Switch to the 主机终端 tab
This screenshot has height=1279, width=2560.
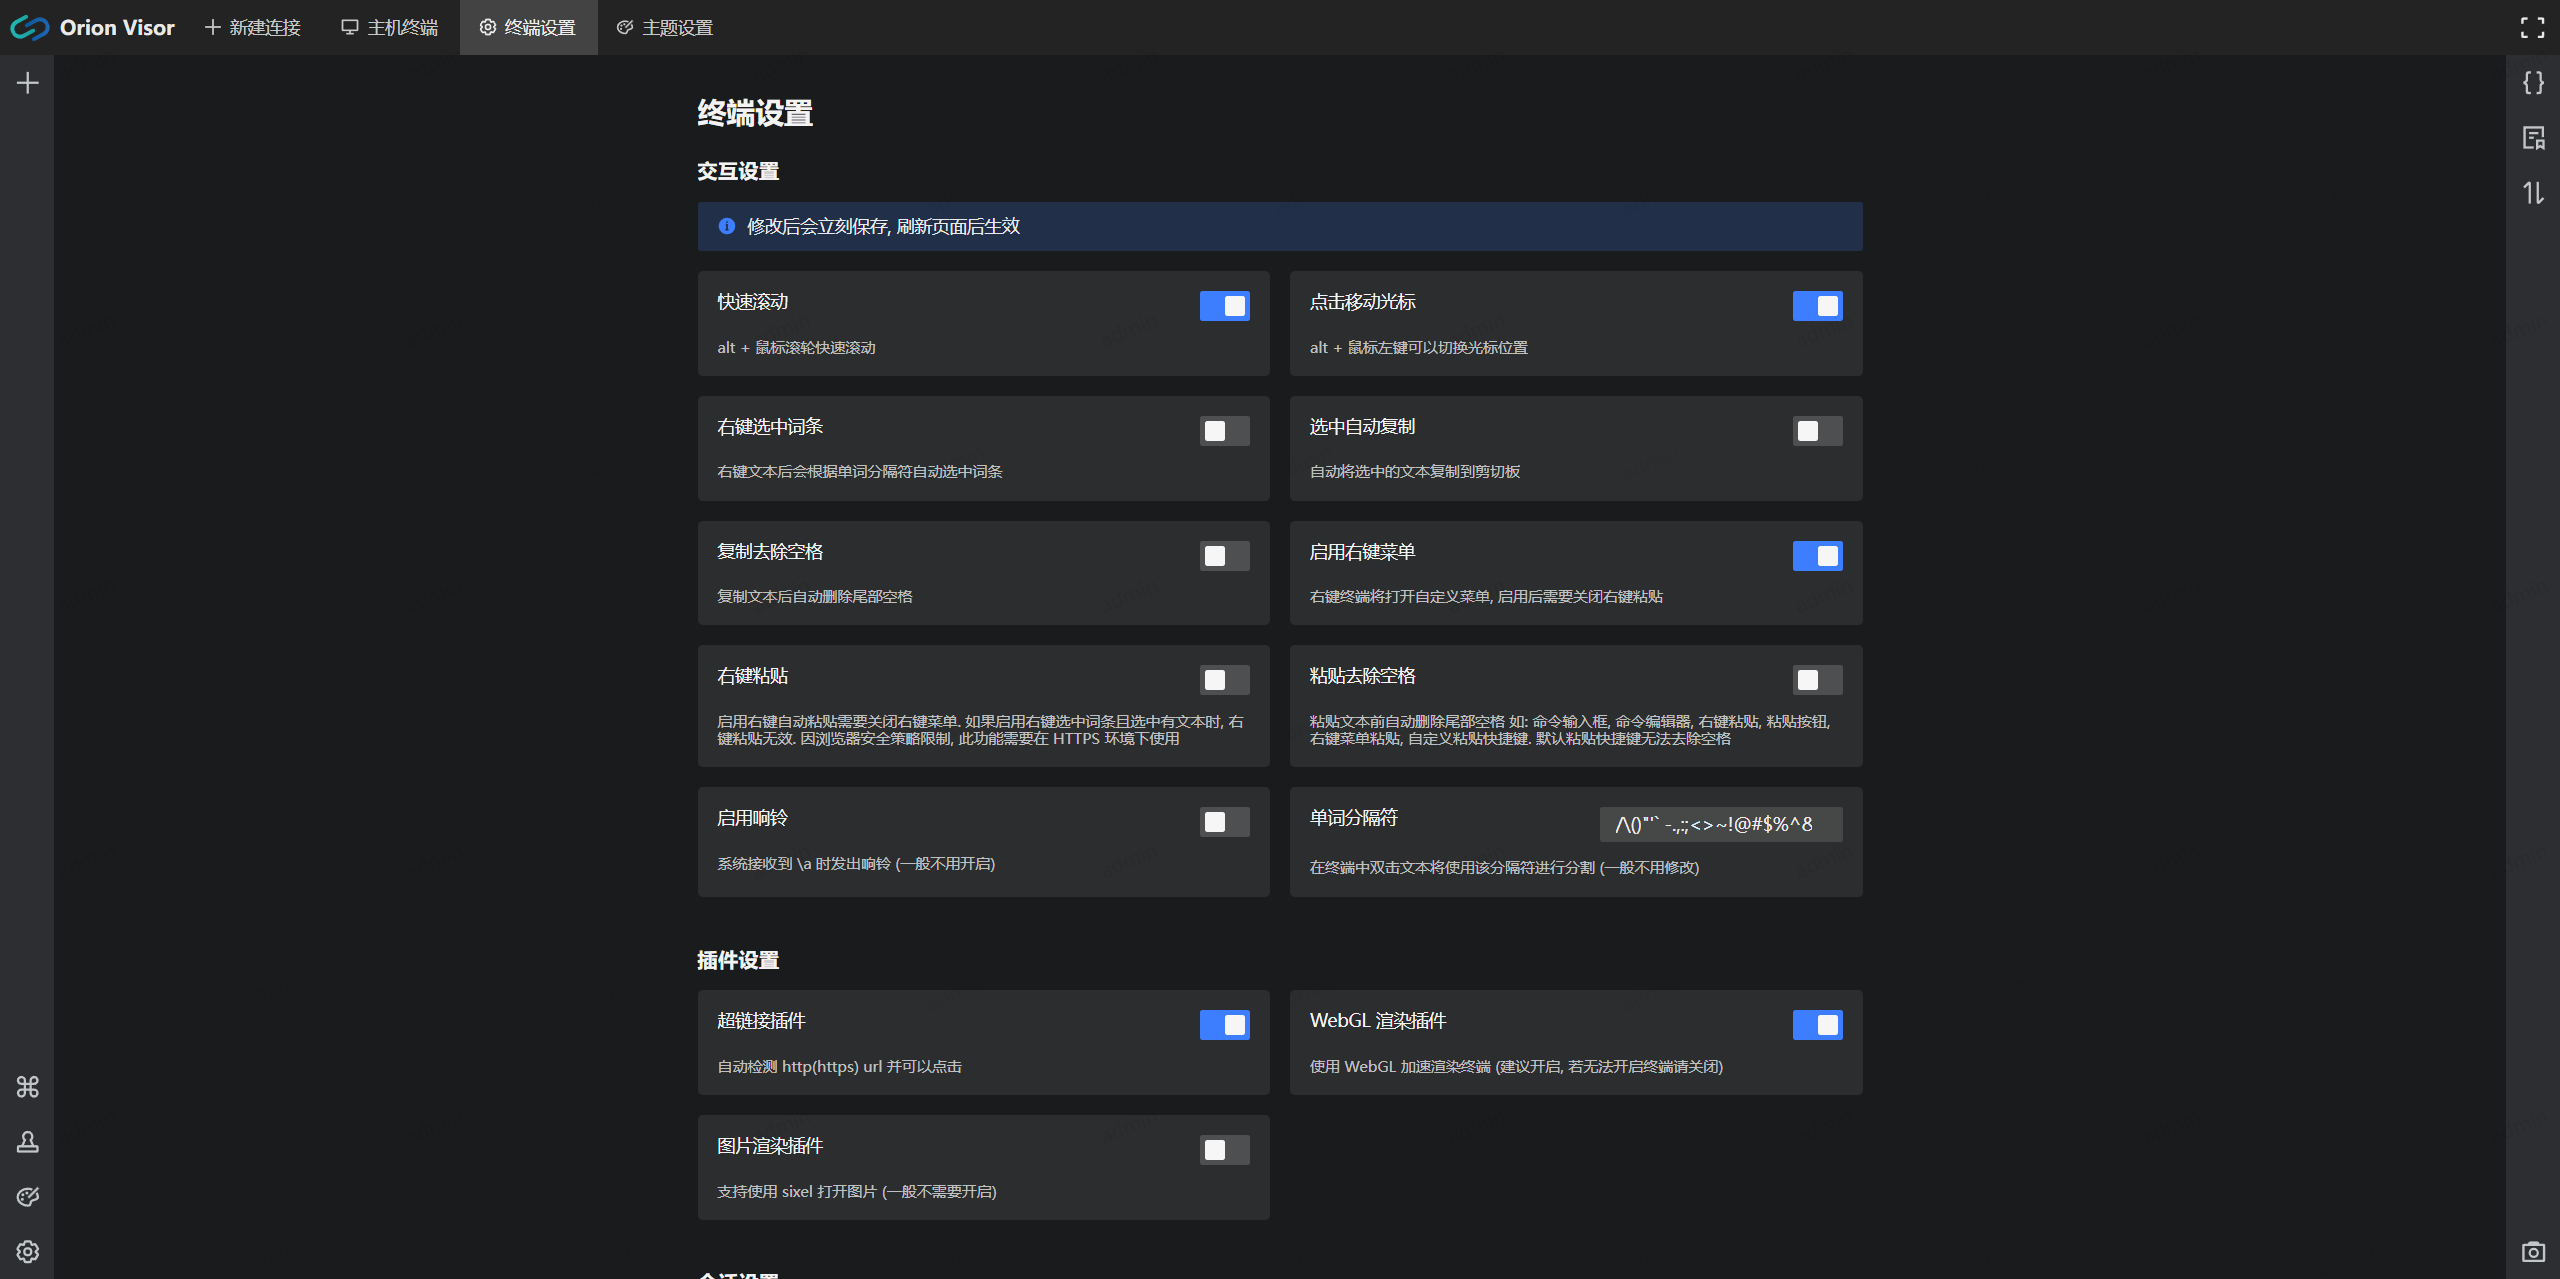(x=390, y=28)
